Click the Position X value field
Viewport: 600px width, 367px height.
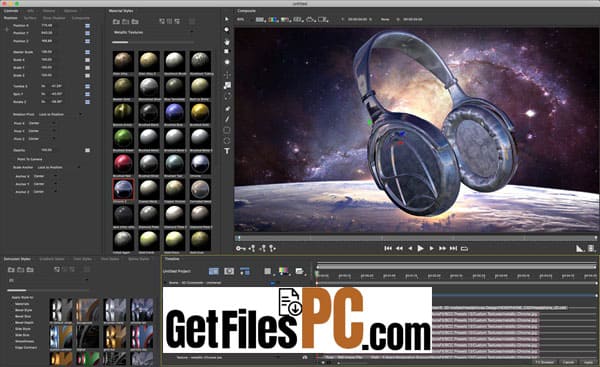(47, 26)
